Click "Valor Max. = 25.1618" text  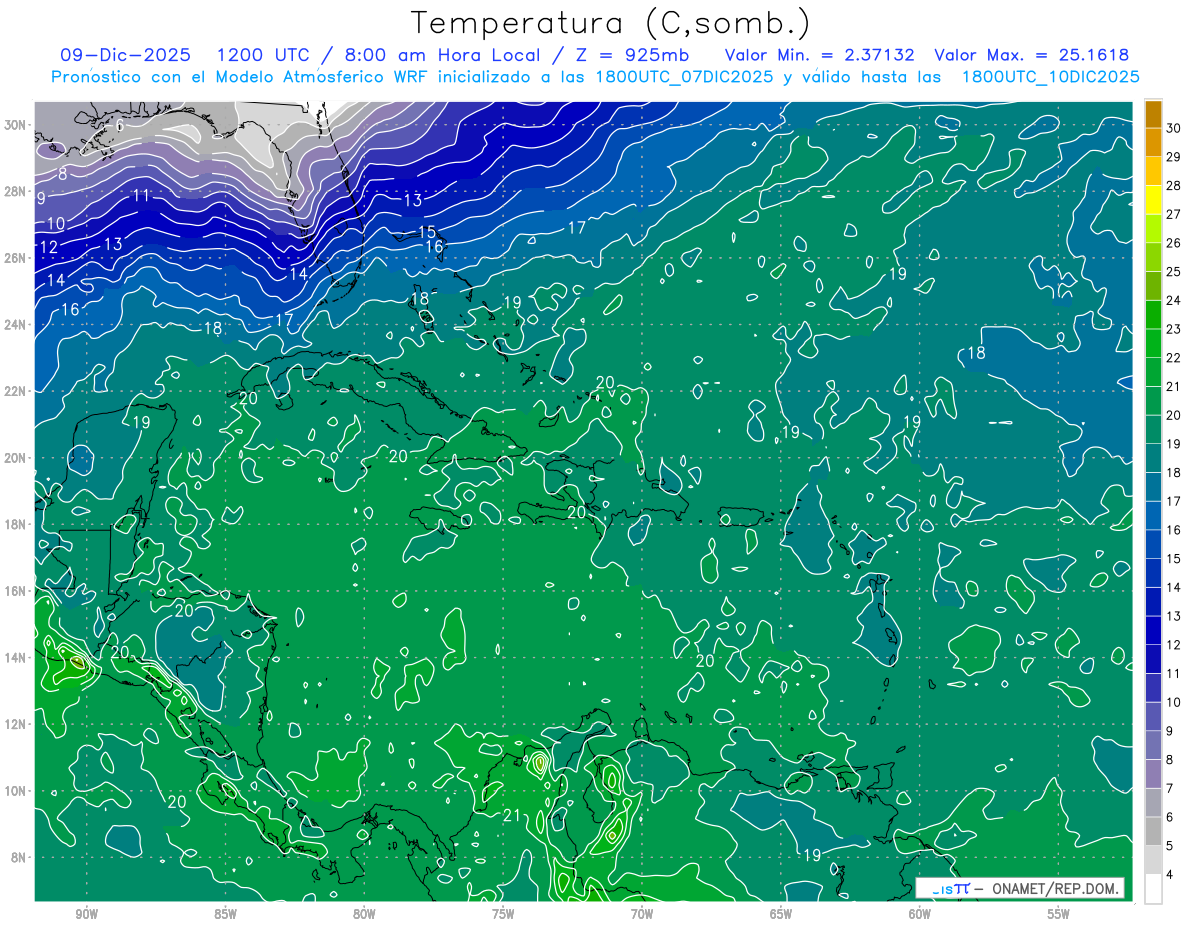[1031, 55]
